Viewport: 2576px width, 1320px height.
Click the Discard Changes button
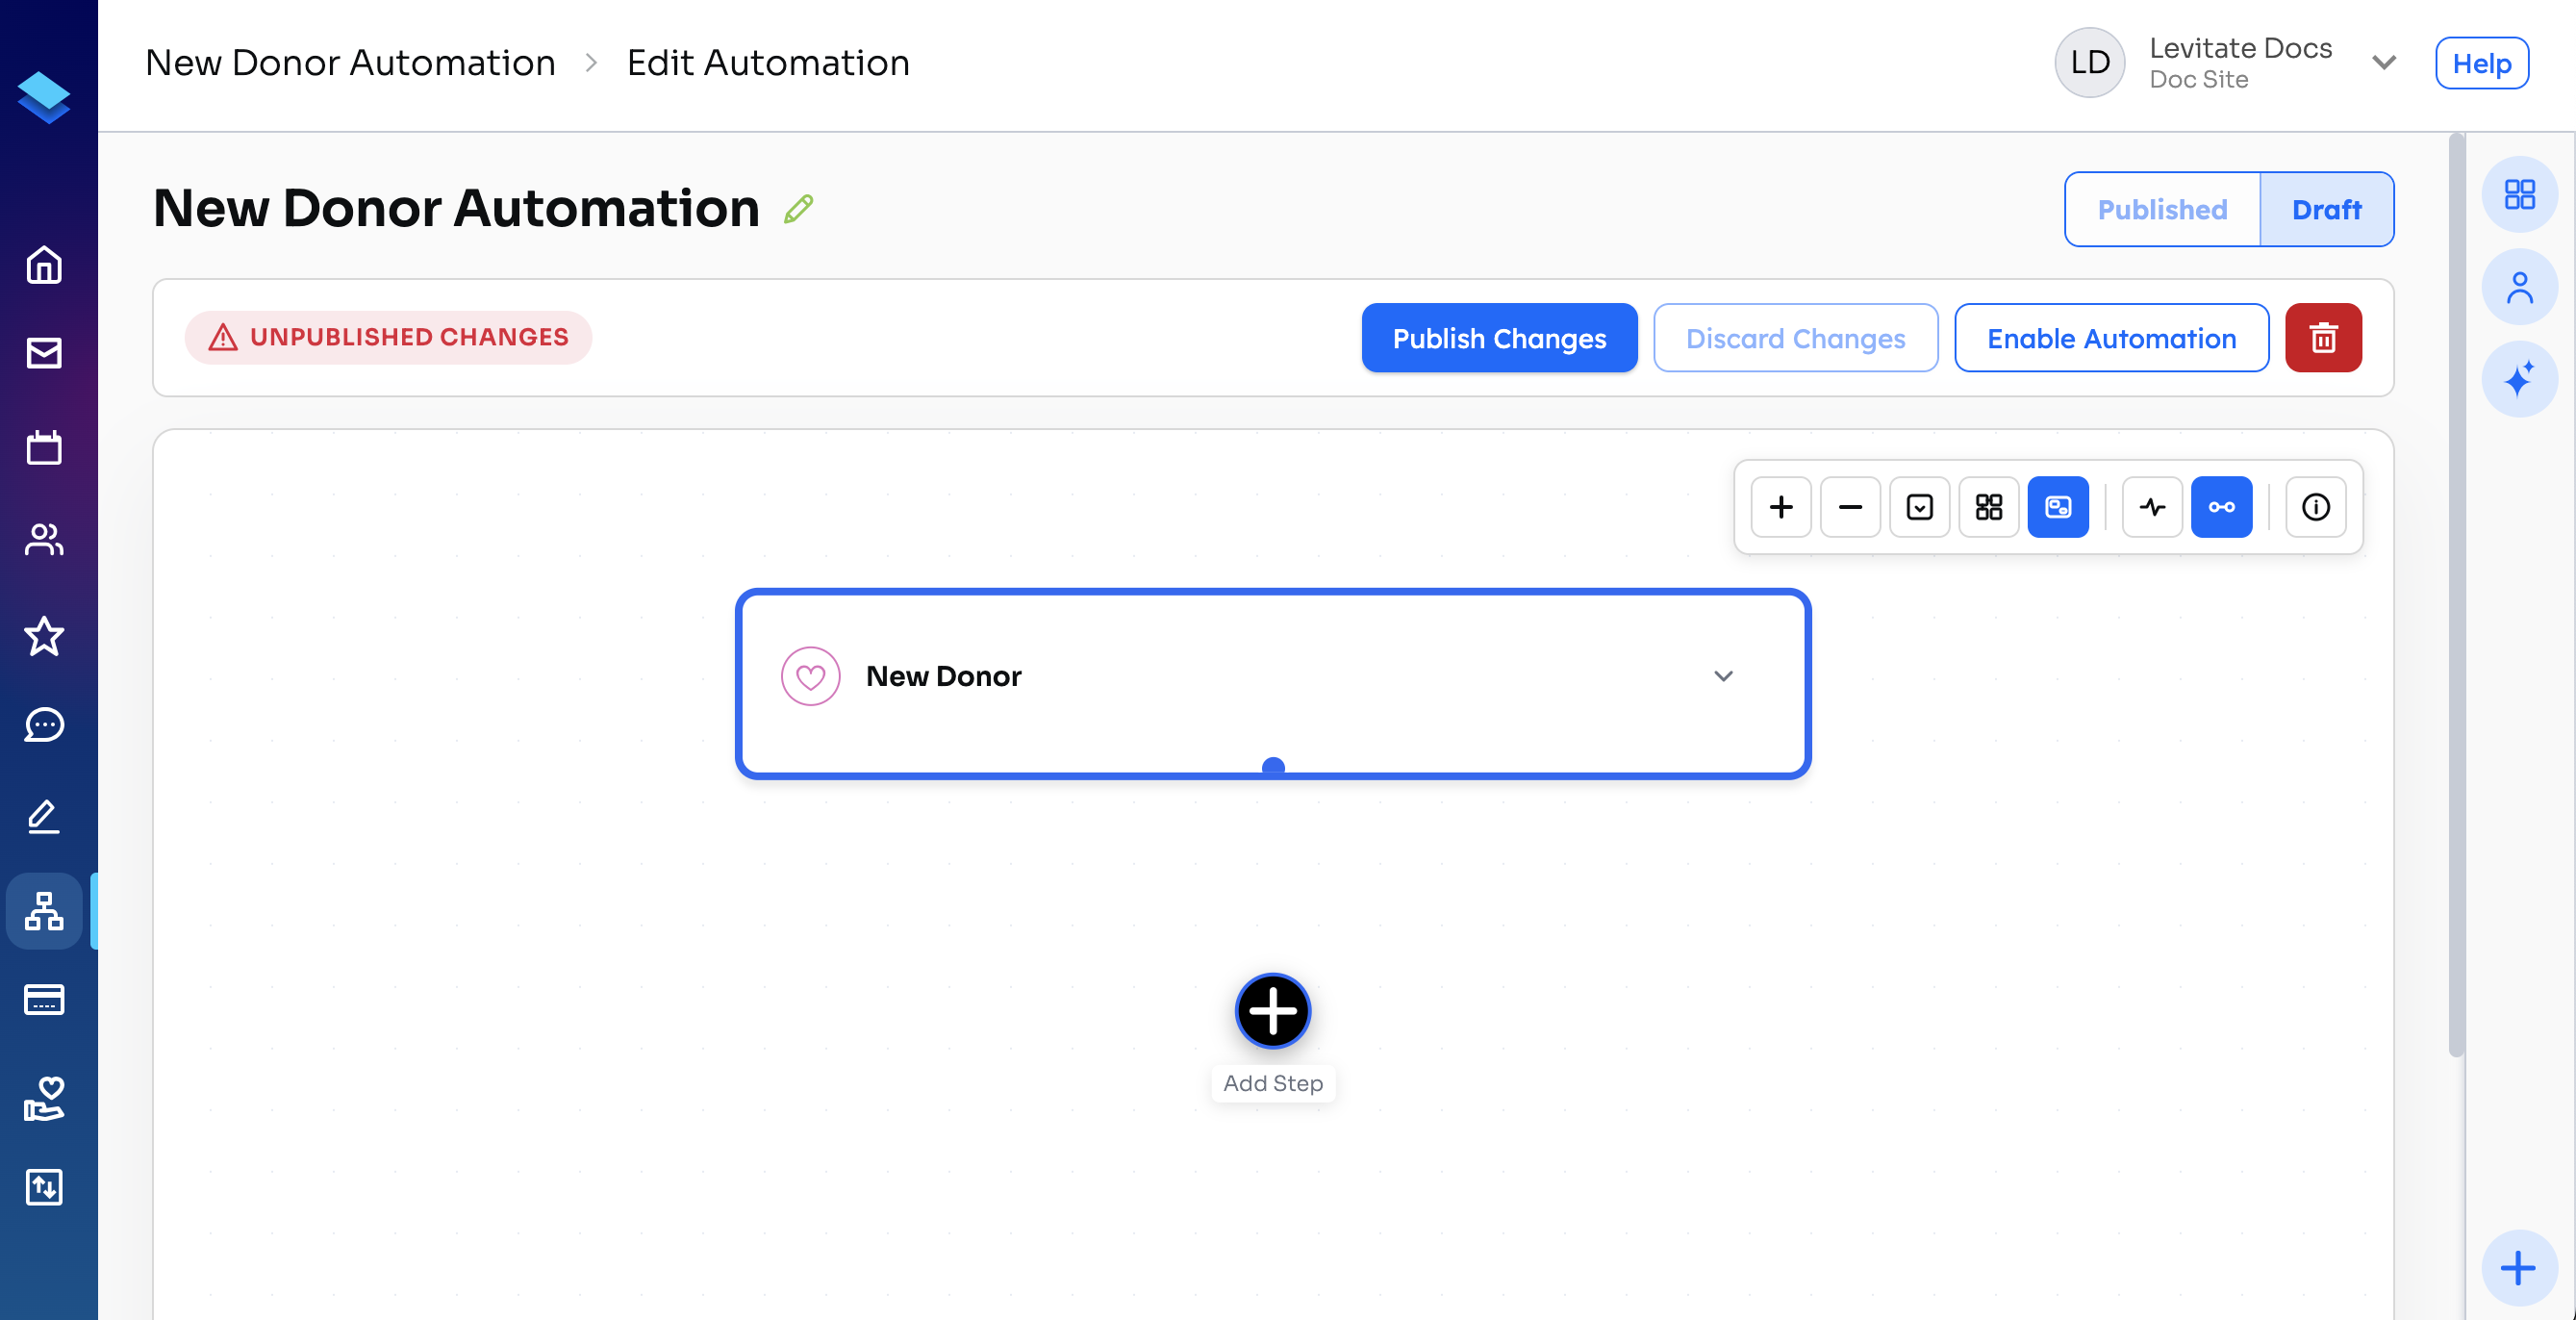(1795, 338)
